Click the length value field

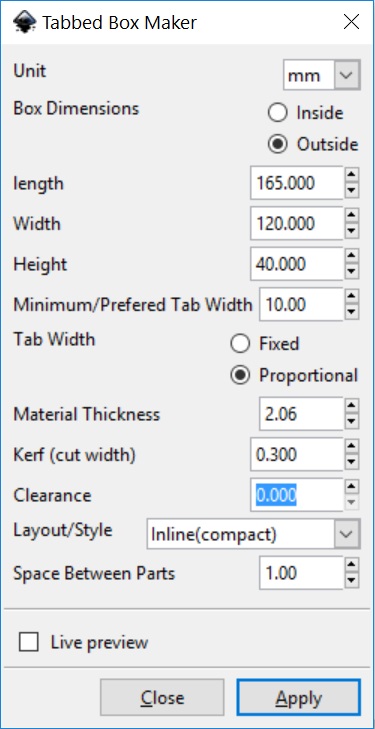[x=296, y=183]
